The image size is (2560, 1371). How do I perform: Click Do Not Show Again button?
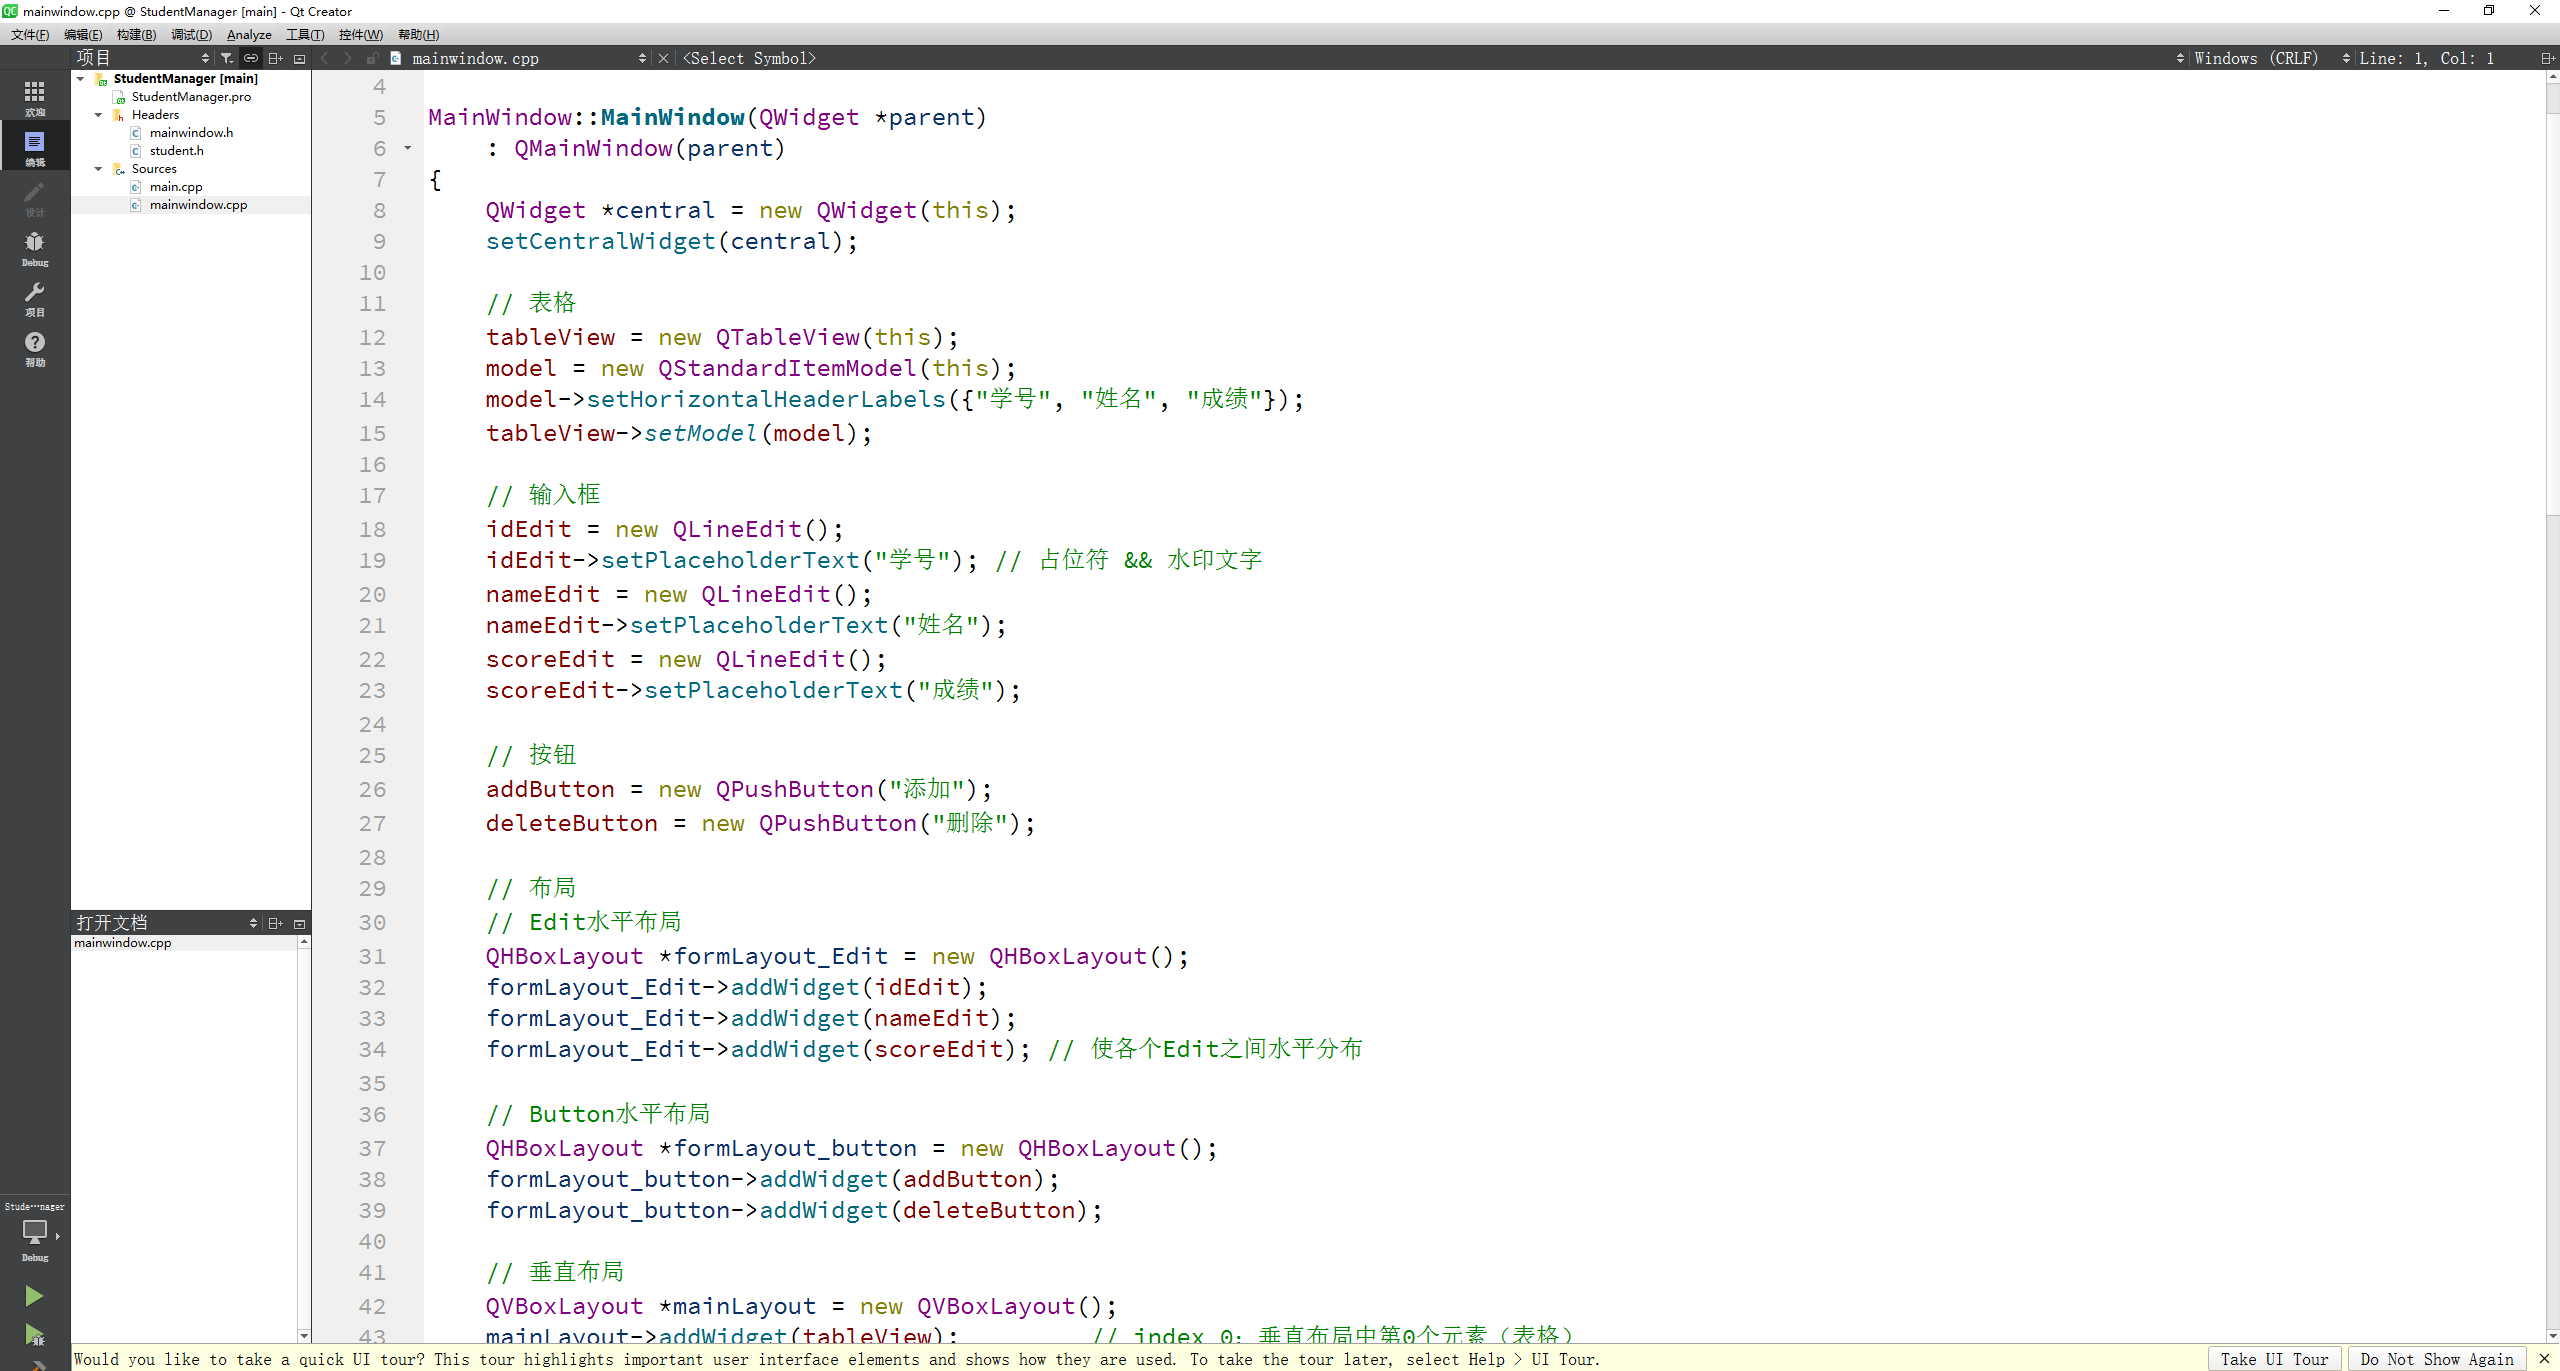click(x=2436, y=1359)
